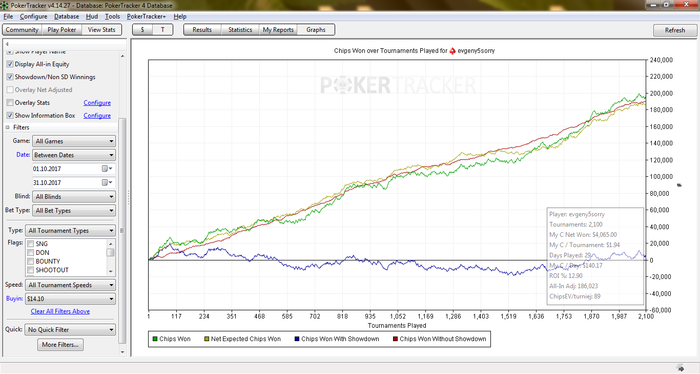Viewport: 700px width, 374px height.
Task: Open calendar picker for 31.10.2017 date
Action: (107, 183)
